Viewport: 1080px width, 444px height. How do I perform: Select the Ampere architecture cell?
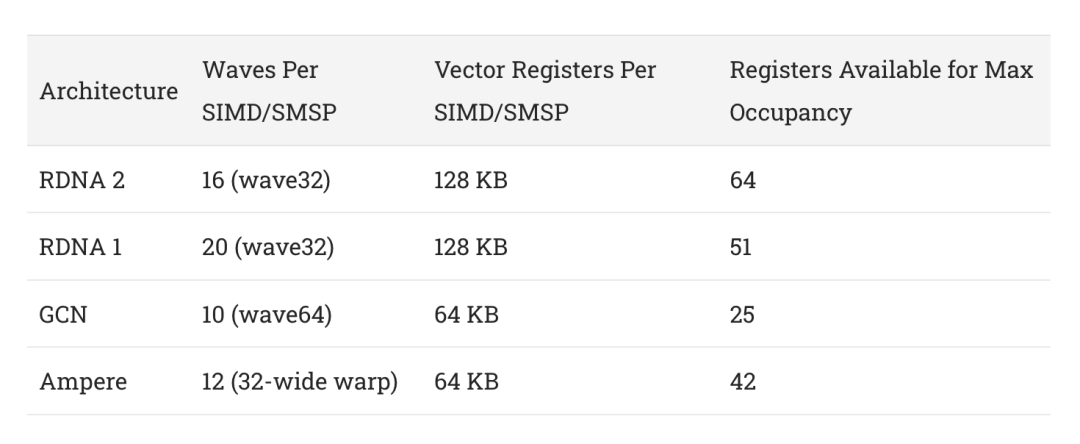83,381
